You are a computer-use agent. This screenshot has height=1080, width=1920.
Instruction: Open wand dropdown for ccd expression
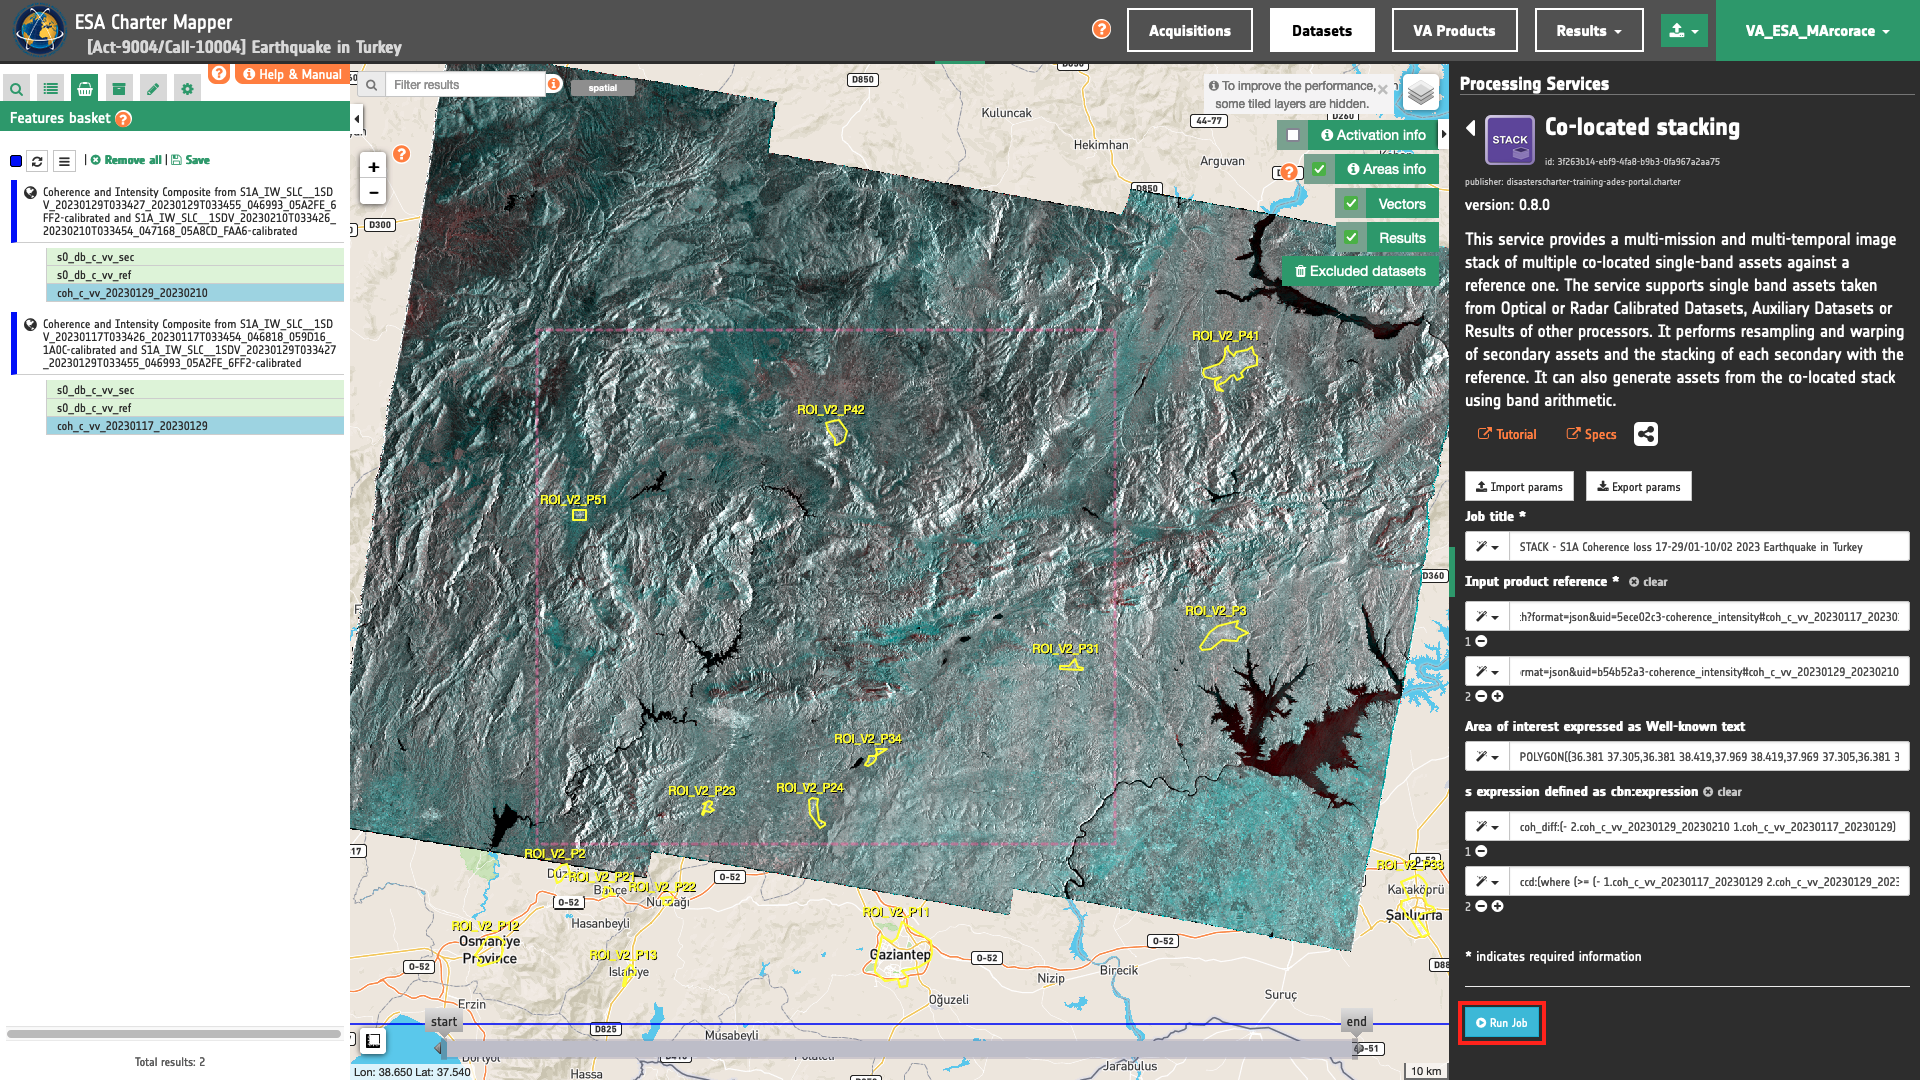coord(1486,882)
